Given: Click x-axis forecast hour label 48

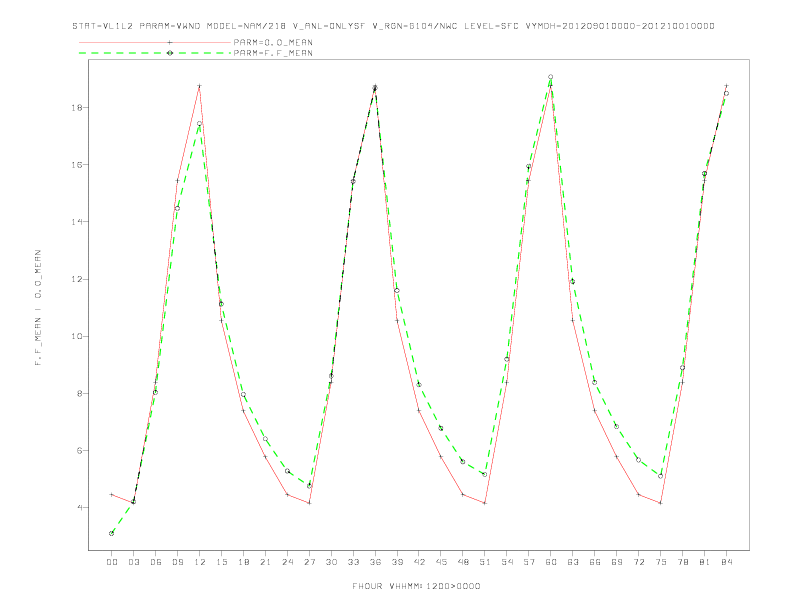Looking at the screenshot, I should [463, 562].
